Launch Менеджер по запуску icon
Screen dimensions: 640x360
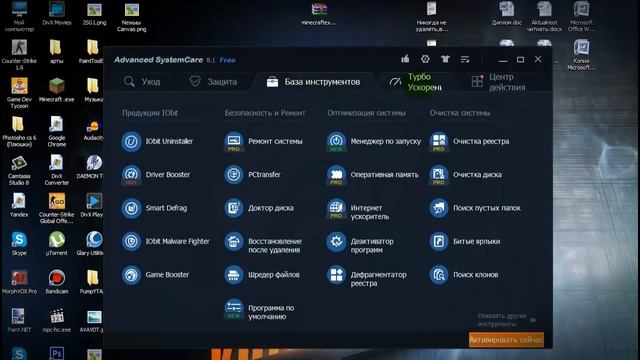336,142
